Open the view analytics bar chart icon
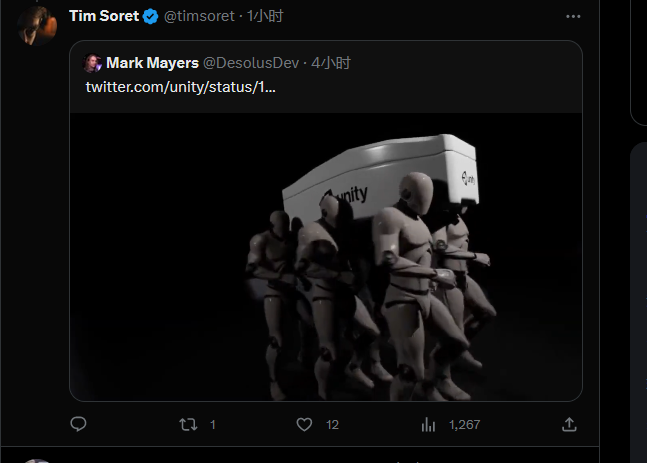The height and width of the screenshot is (463, 647). pos(428,424)
